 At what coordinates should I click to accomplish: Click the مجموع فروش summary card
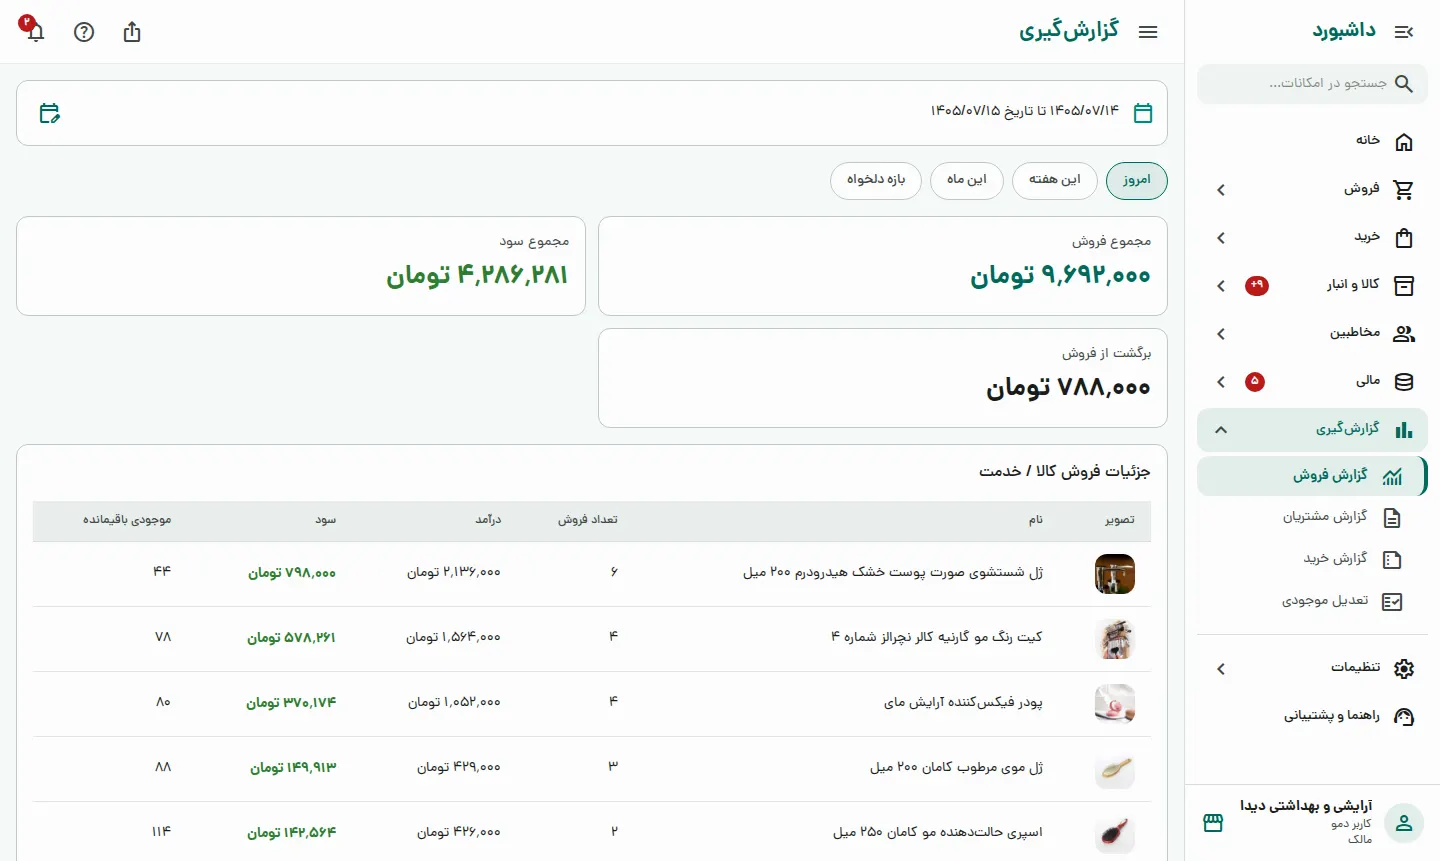[883, 266]
